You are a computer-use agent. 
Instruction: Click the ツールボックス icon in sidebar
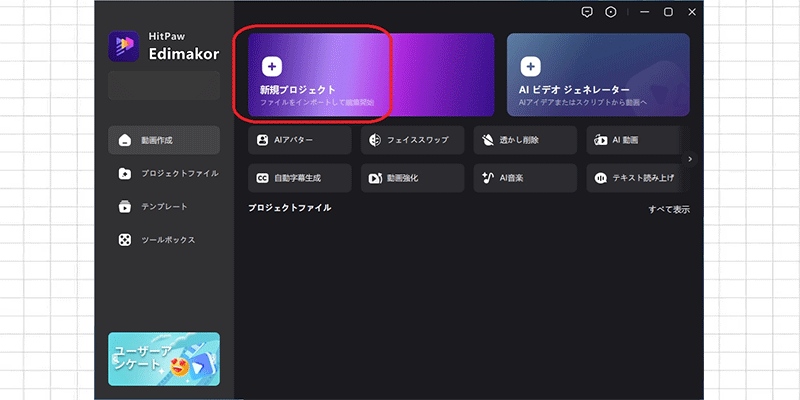(124, 240)
